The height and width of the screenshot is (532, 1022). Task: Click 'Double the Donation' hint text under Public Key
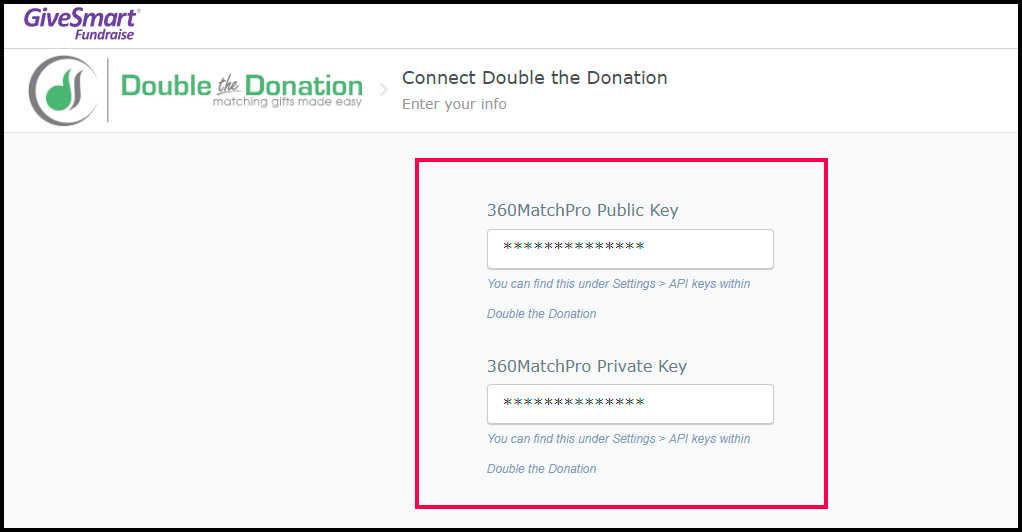541,314
